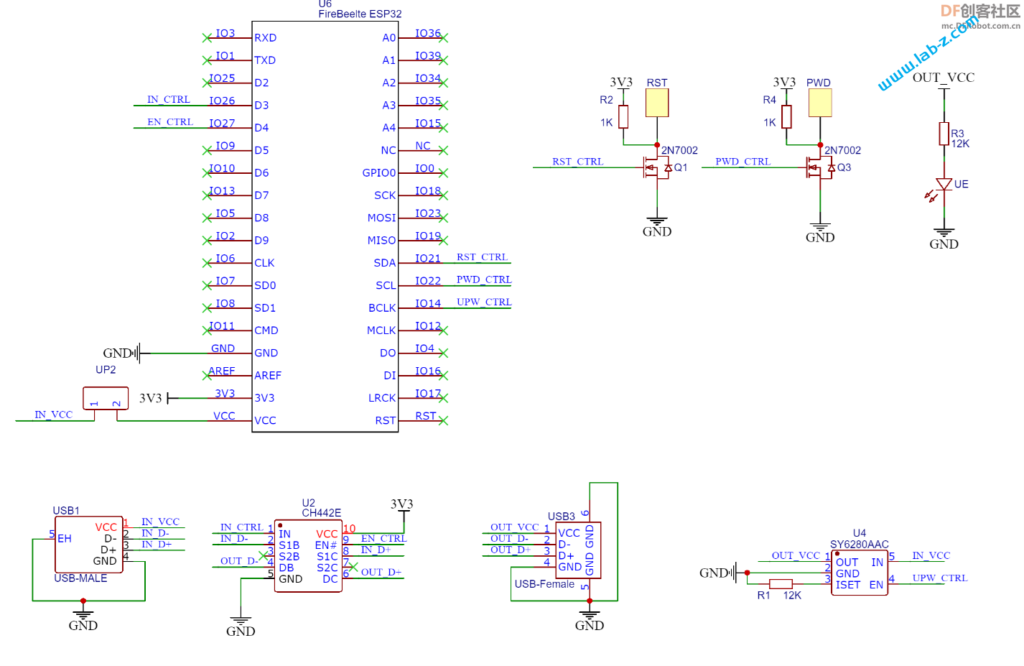Screen dimensions: 1024x666
Task: Click the GND symbol under USB3
Action: pos(589,620)
